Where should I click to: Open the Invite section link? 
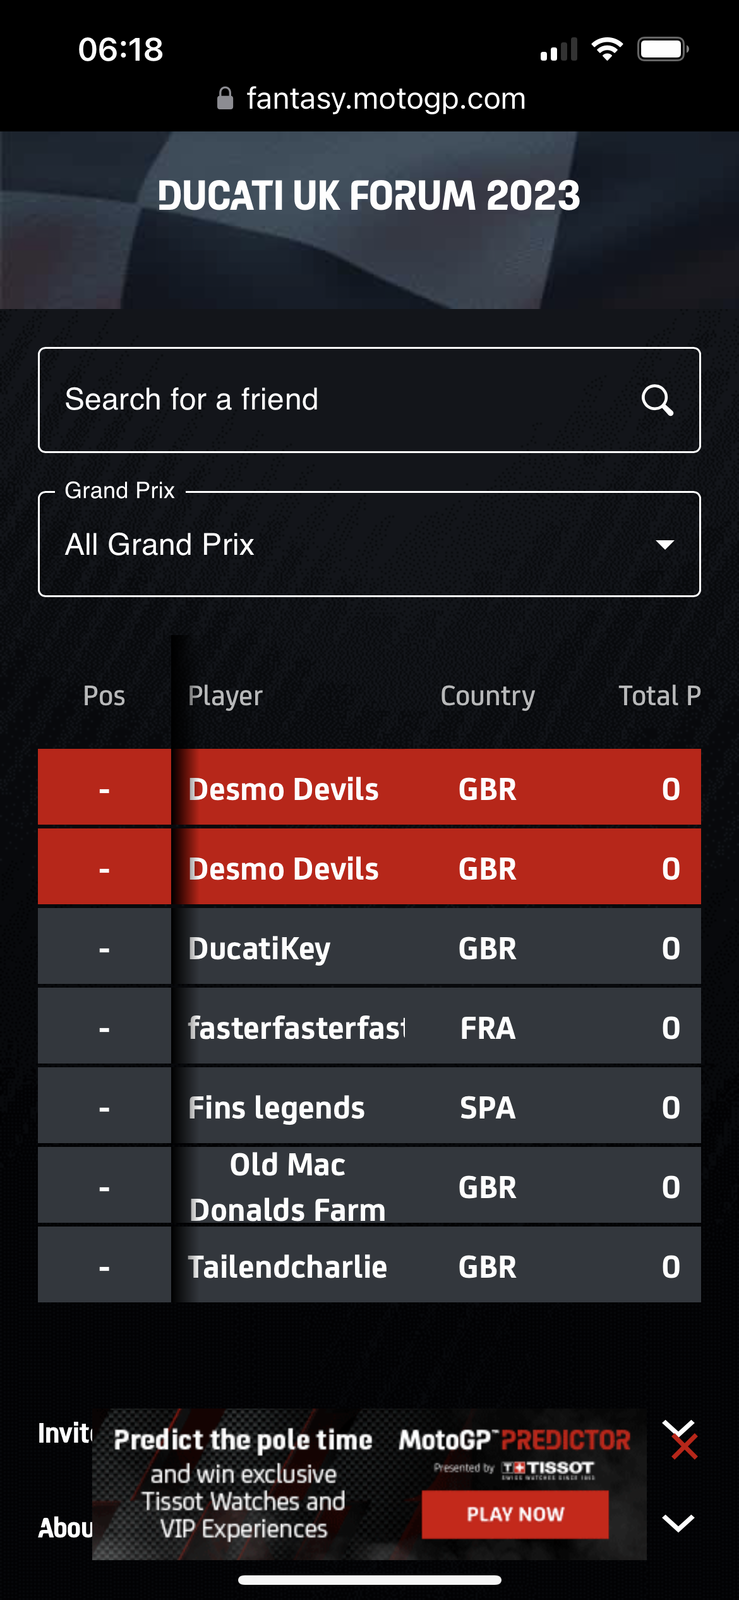[65, 1433]
